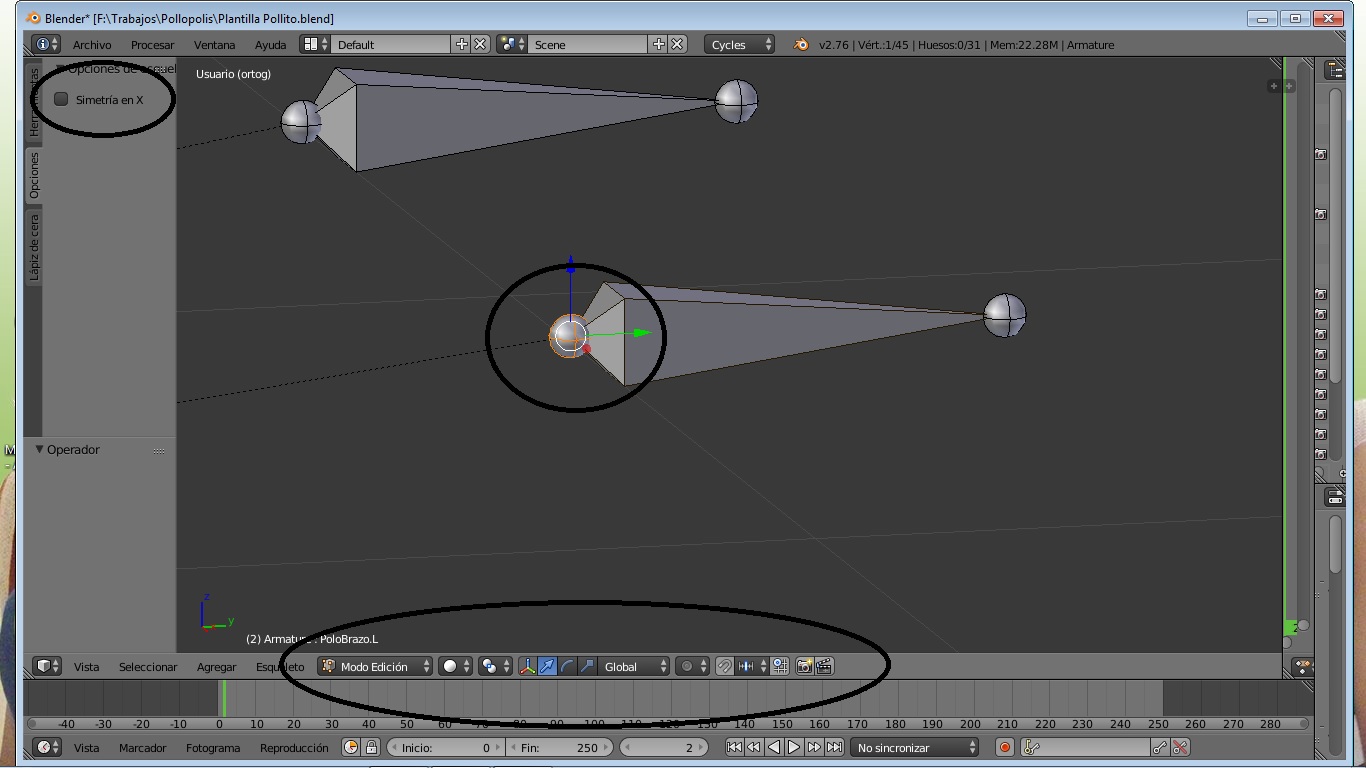Image resolution: width=1366 pixels, height=768 pixels.
Task: Click the Blender logo in the info header
Action: pos(801,45)
